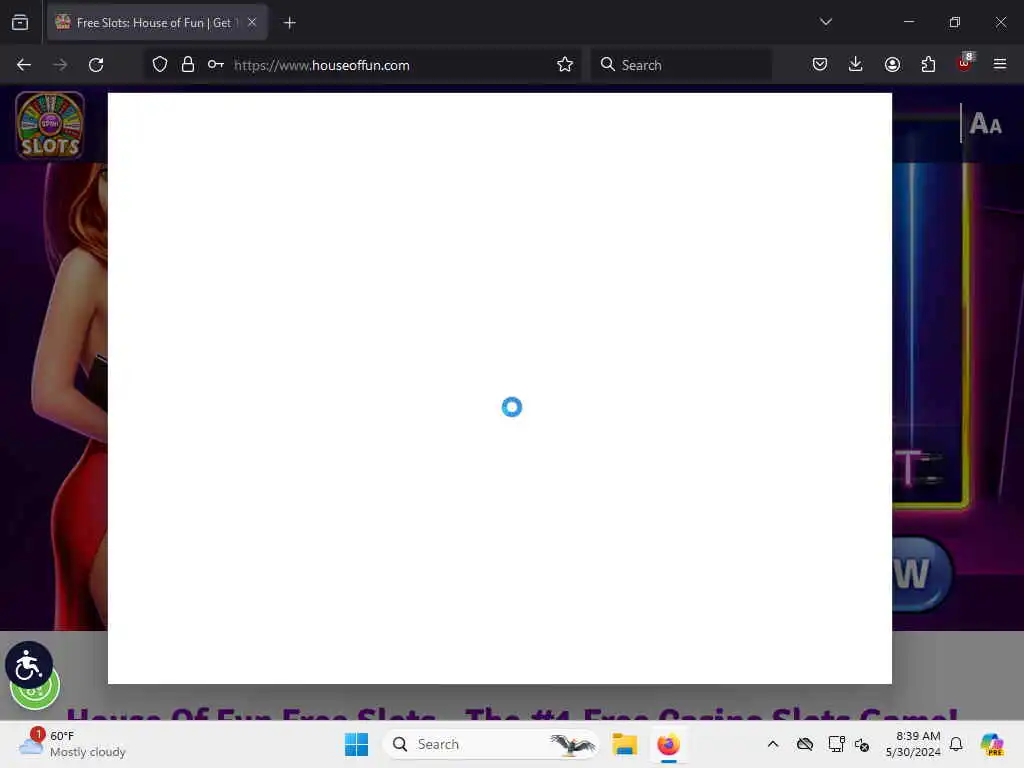Click the blue Play Now button edge

coord(920,574)
